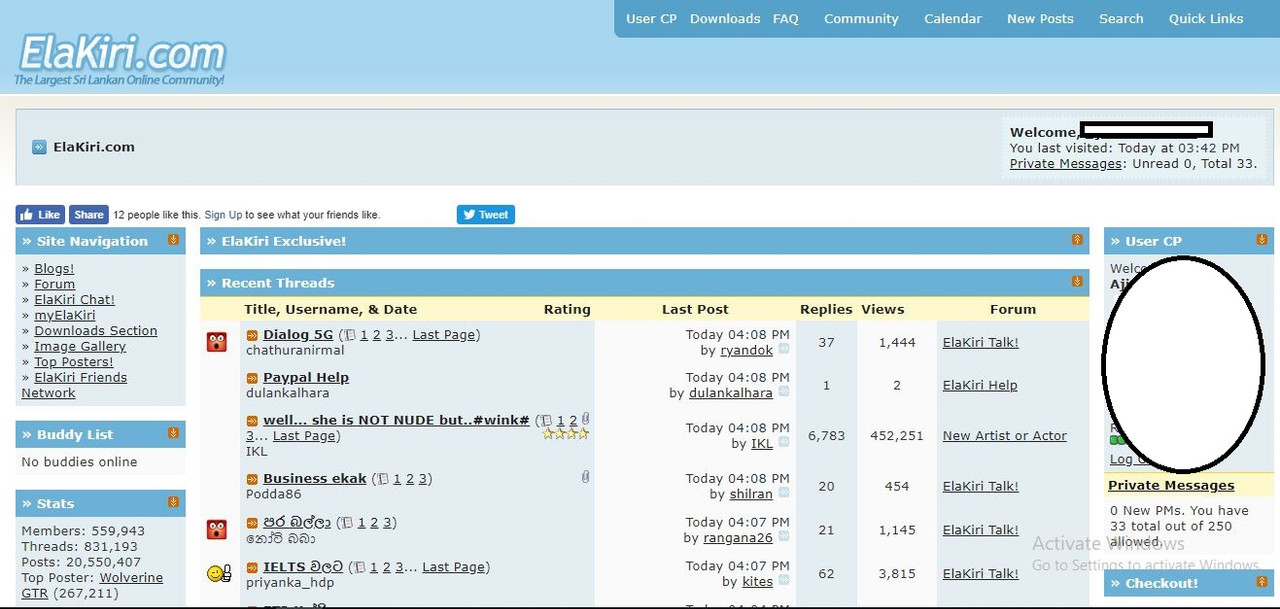1280x609 pixels.
Task: Open FAQ in top navigation
Action: pos(786,19)
